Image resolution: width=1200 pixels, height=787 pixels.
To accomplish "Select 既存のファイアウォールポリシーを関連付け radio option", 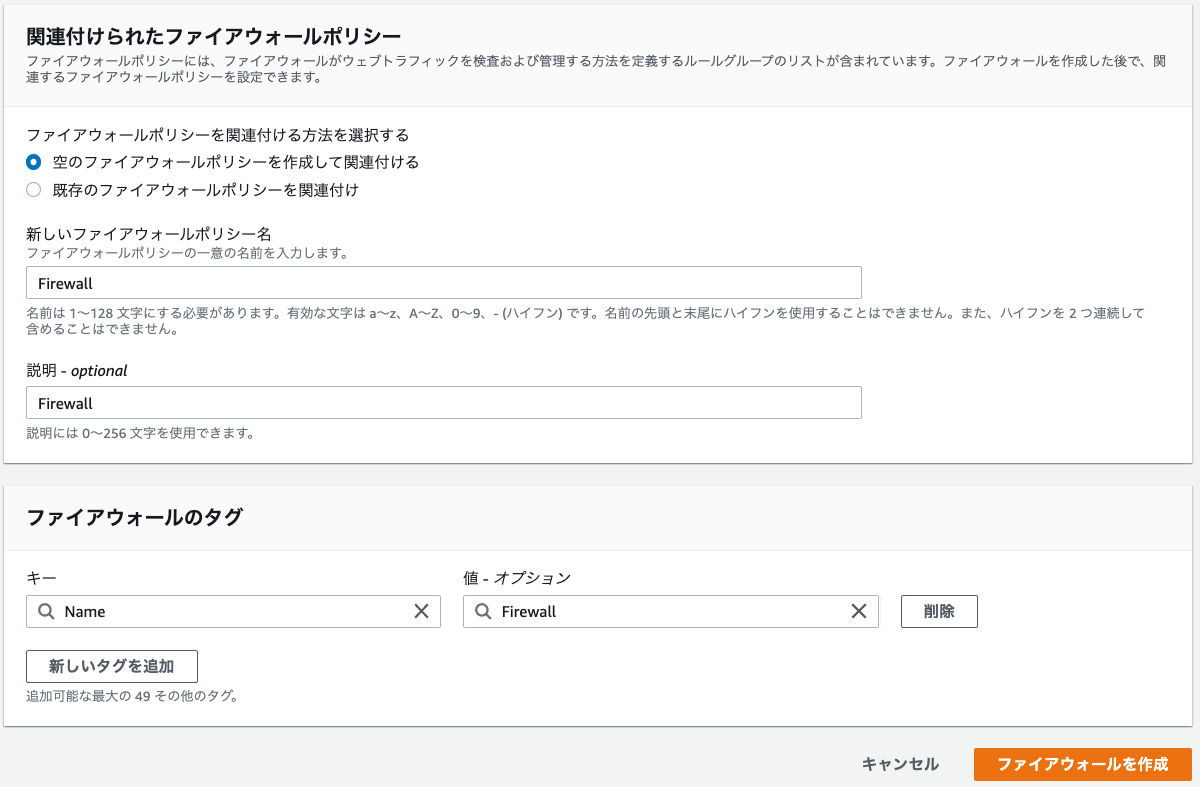I will point(34,190).
